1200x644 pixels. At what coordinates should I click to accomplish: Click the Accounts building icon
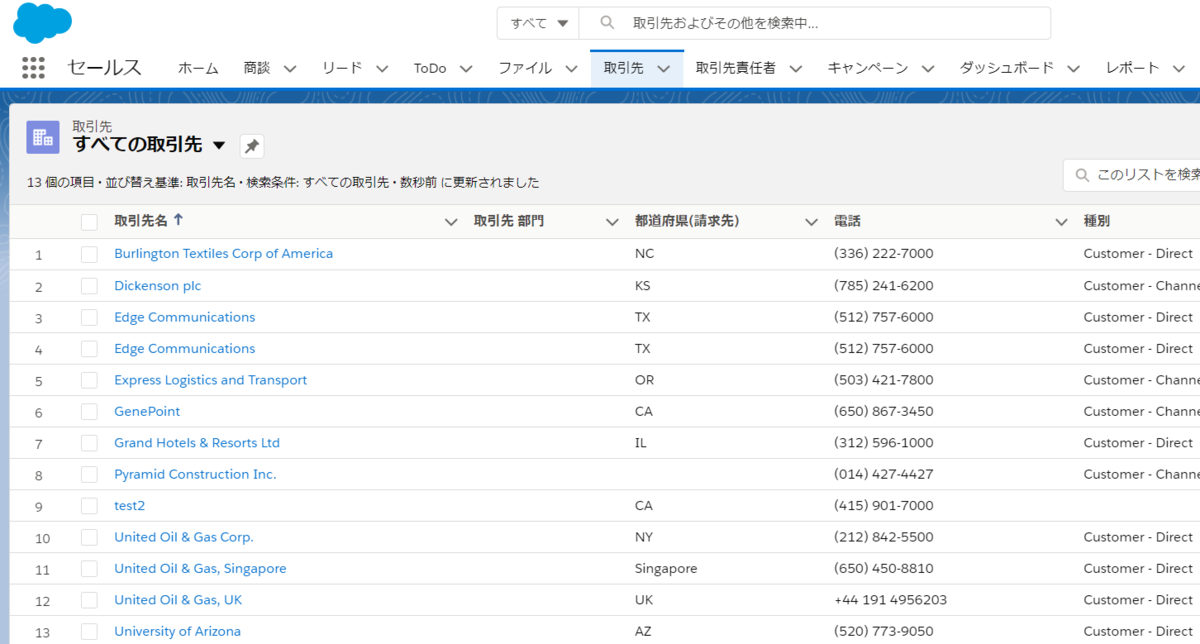pos(43,137)
